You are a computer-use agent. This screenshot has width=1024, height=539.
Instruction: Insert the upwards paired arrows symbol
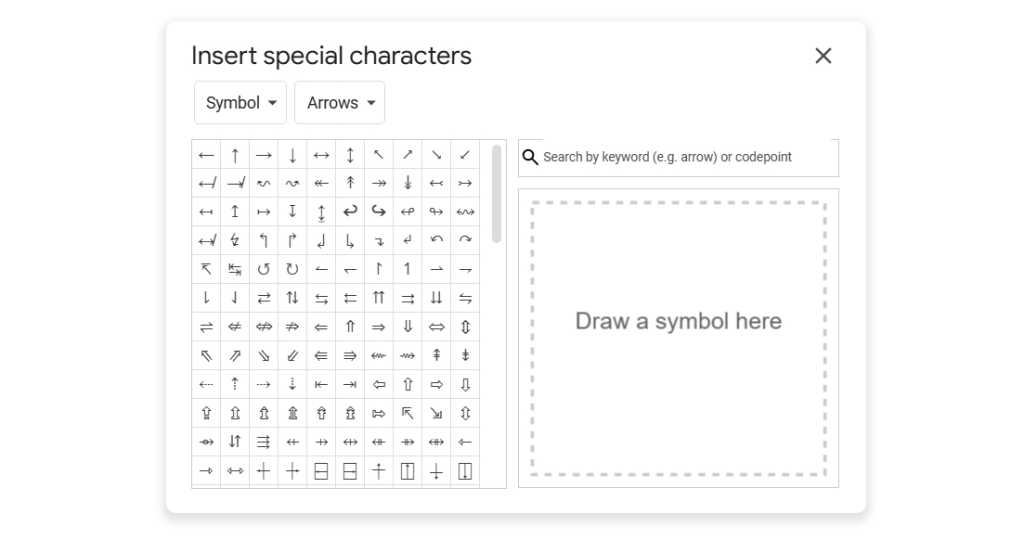[379, 298]
